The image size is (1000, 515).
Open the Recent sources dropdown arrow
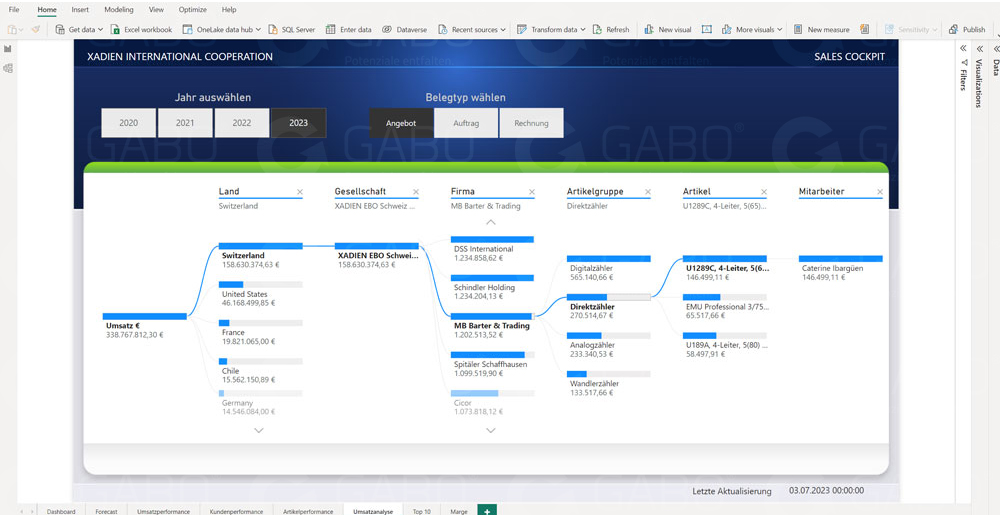(x=503, y=29)
